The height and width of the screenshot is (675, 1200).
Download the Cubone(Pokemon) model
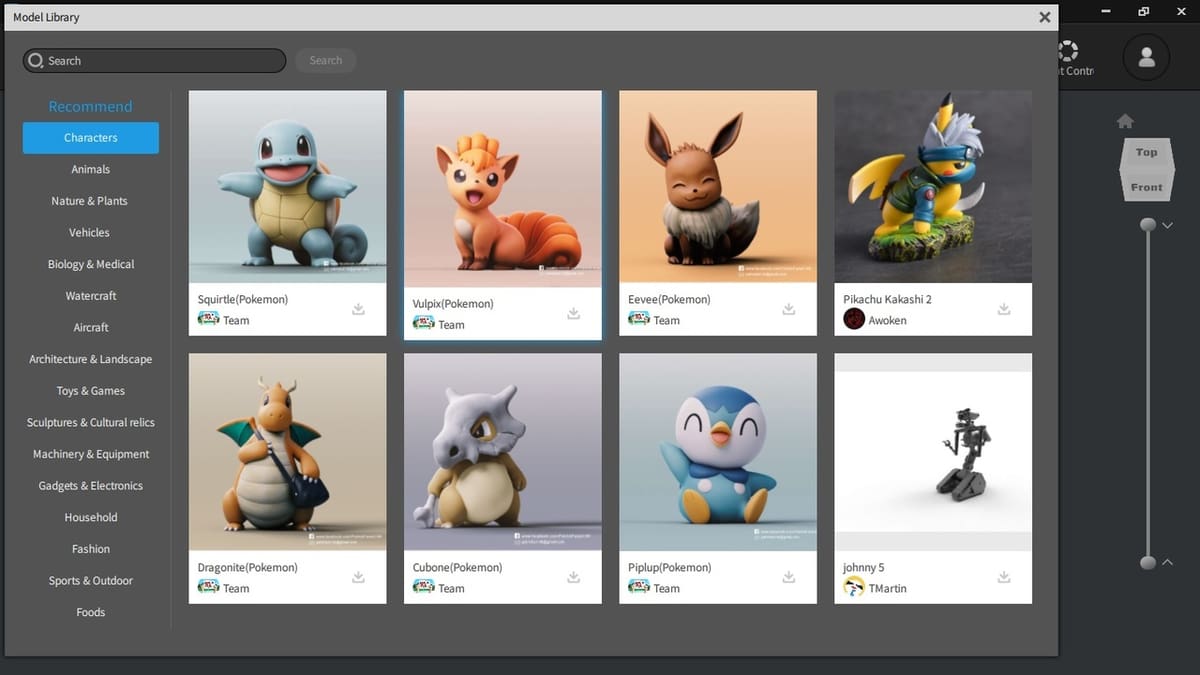573,577
